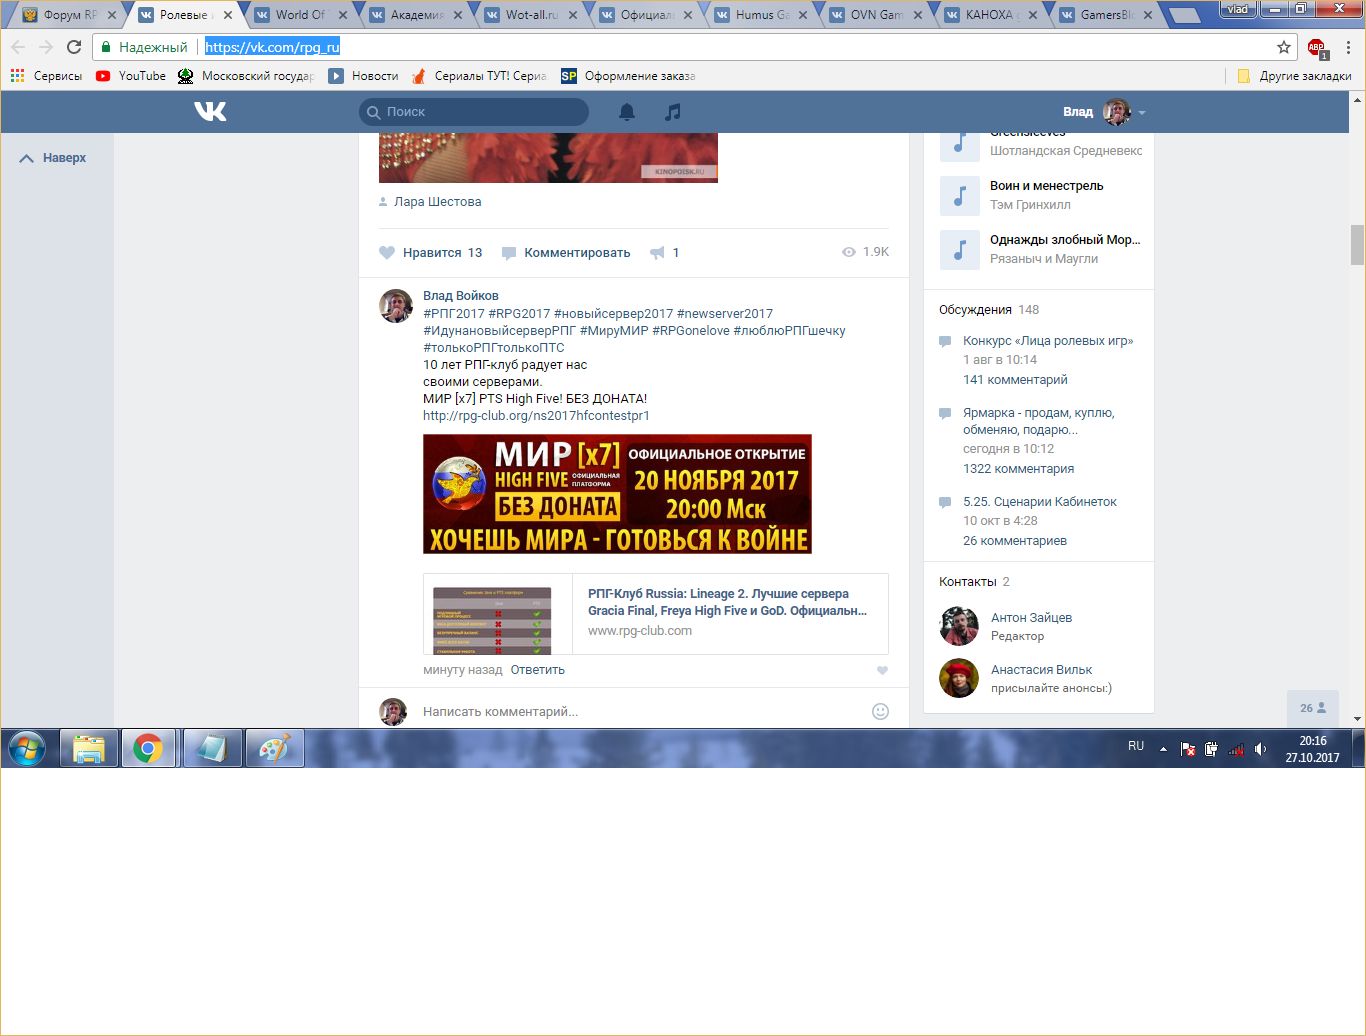1366x1036 pixels.
Task: Click Комментировать under the post
Action: click(x=566, y=253)
